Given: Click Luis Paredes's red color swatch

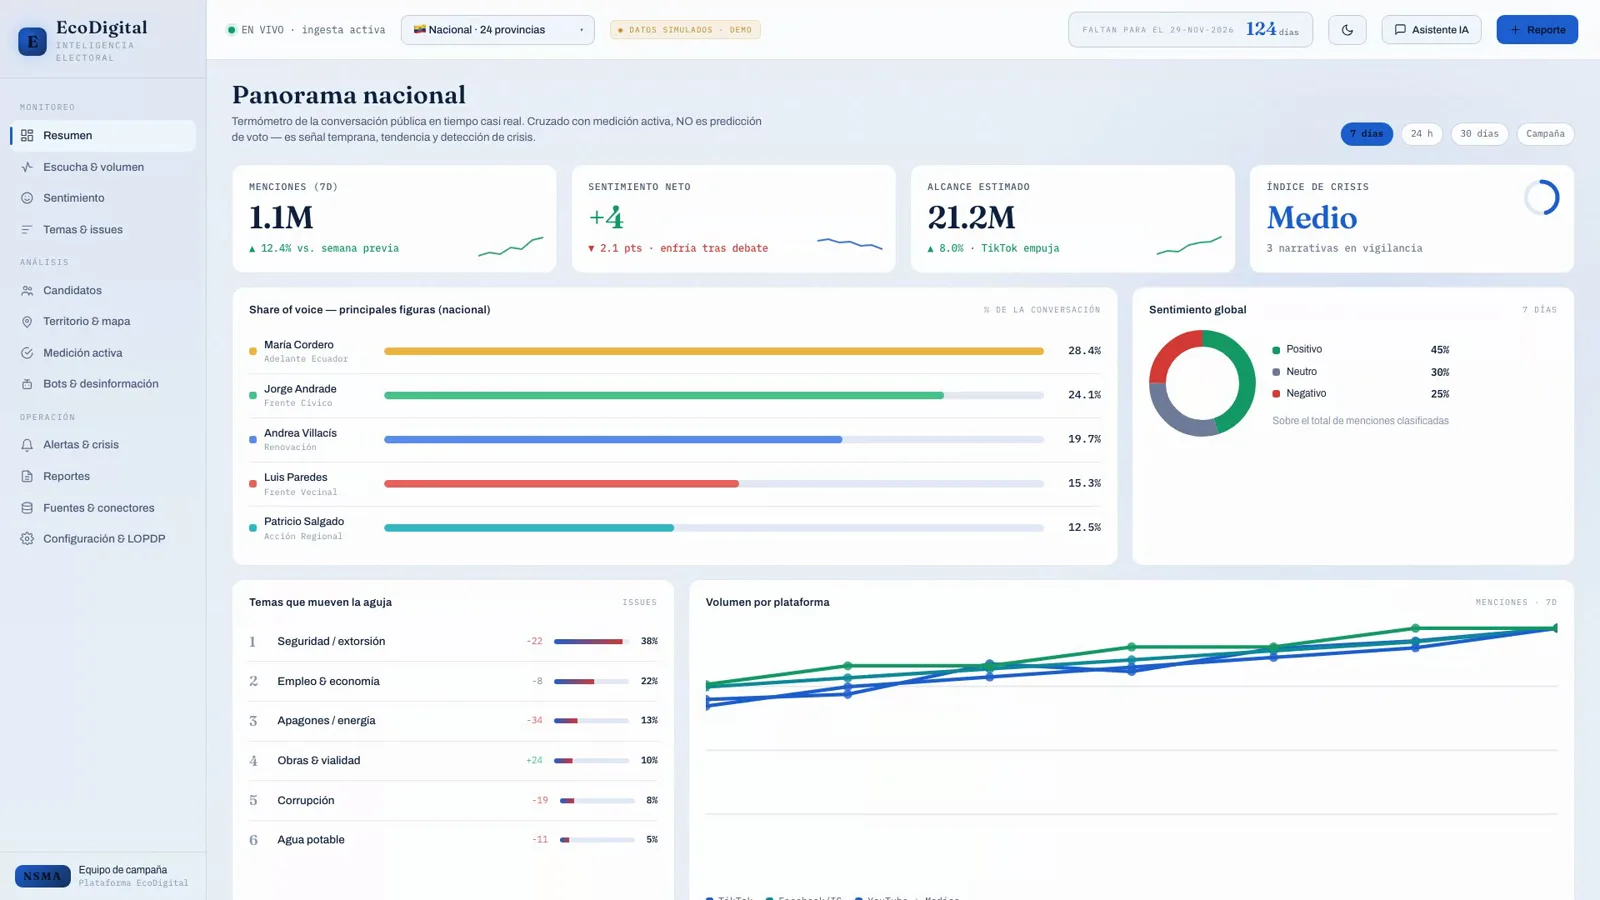Looking at the screenshot, I should pos(253,483).
